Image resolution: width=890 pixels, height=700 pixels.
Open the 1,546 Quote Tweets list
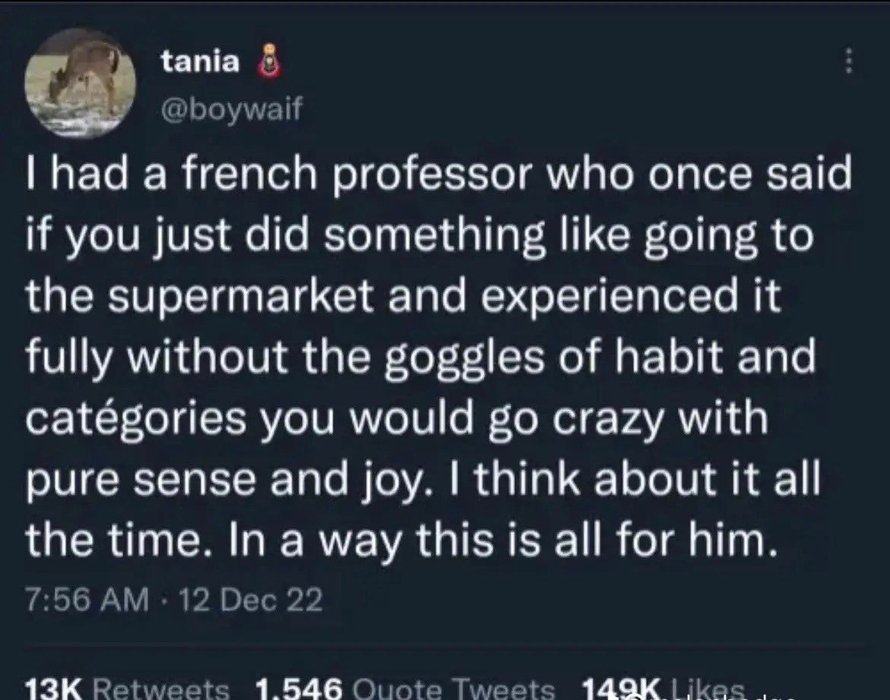coord(406,689)
